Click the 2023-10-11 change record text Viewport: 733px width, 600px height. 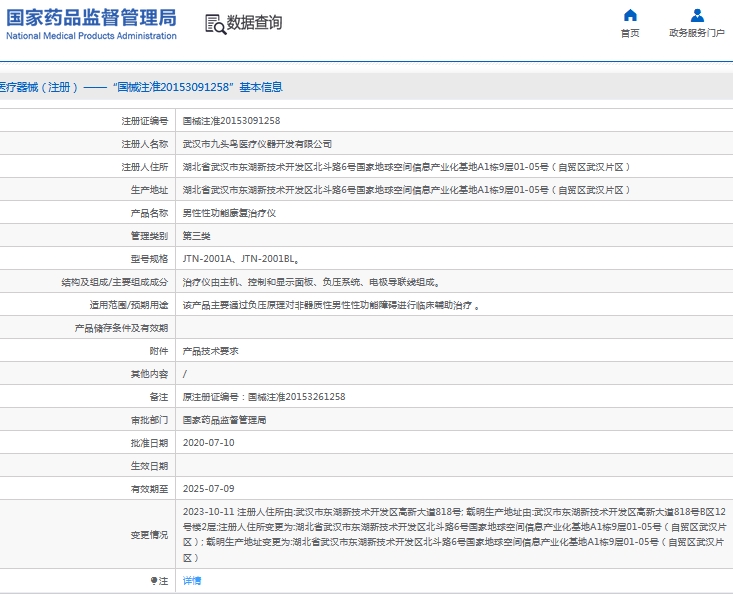pyautogui.click(x=454, y=535)
